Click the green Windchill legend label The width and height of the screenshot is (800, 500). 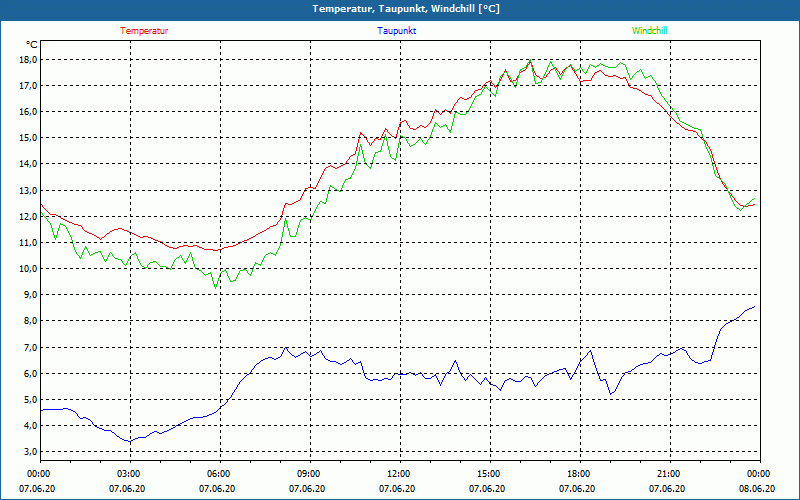pyautogui.click(x=649, y=31)
